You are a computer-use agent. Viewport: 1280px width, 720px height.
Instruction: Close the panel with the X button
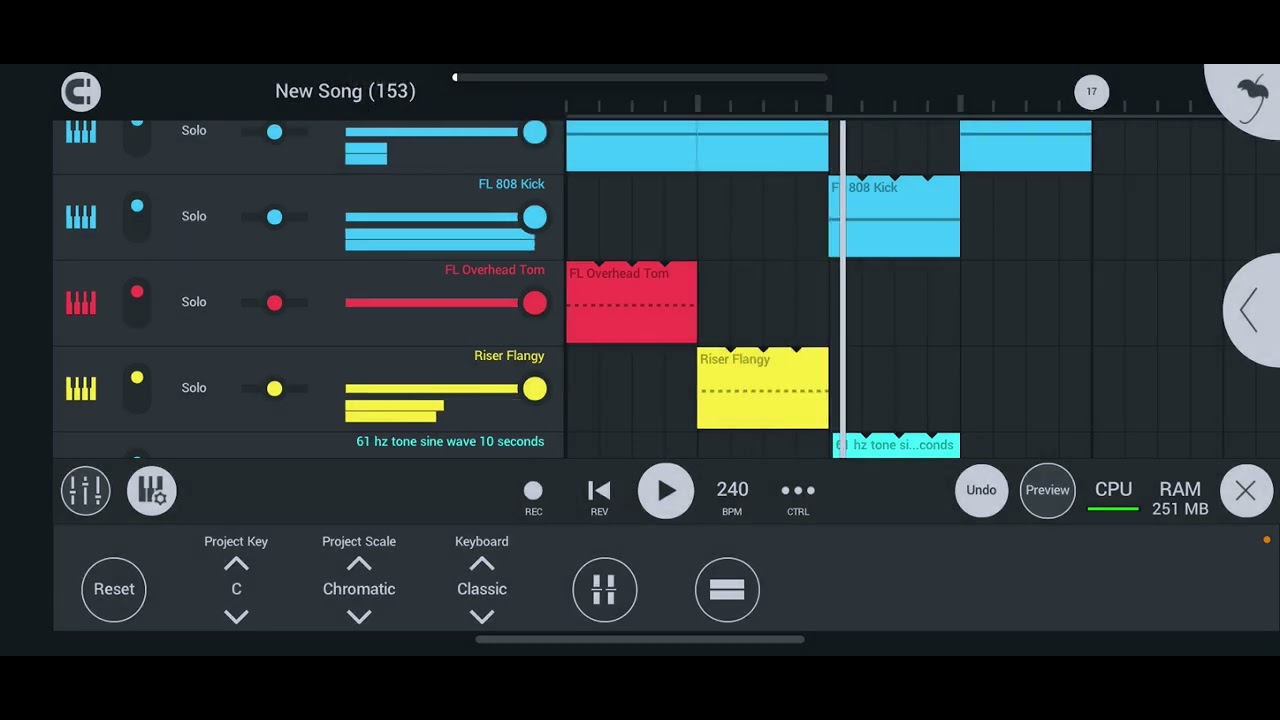pos(1246,491)
